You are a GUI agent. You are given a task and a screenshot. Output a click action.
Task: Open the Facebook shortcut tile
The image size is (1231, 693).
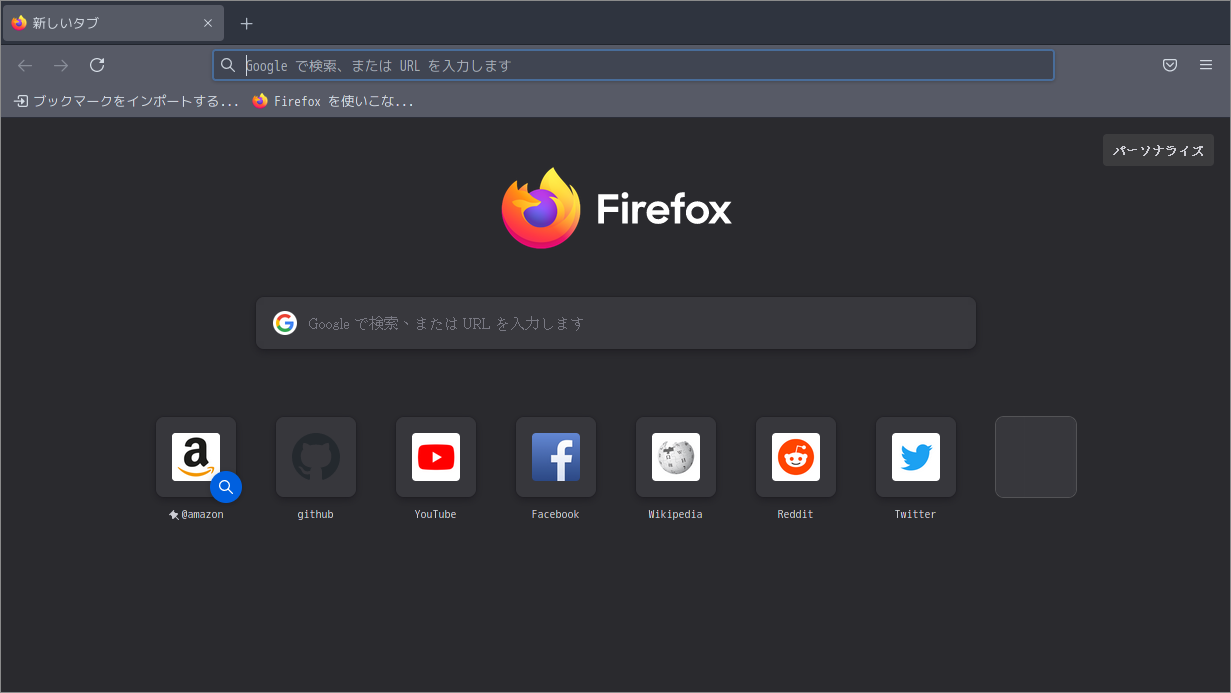coord(556,457)
